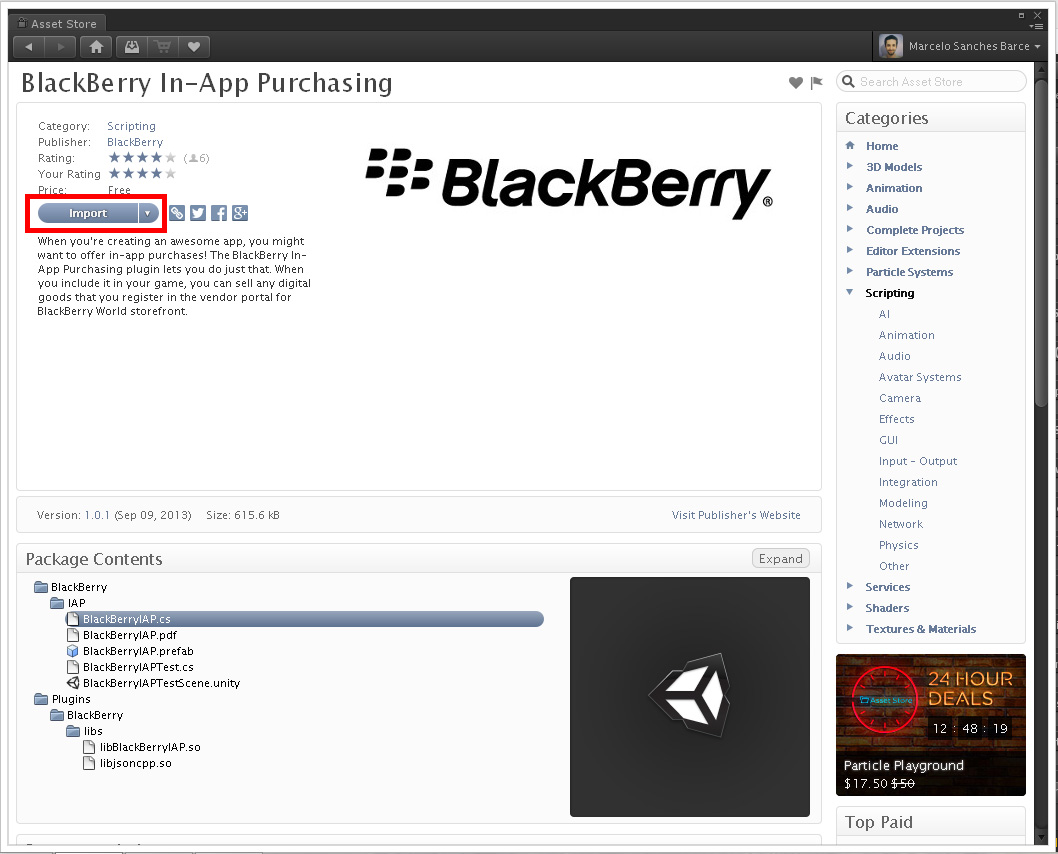Image resolution: width=1058 pixels, height=854 pixels.
Task: Click the Unity icon of BlackBerryIAPTestScene.unity
Action: click(73, 683)
